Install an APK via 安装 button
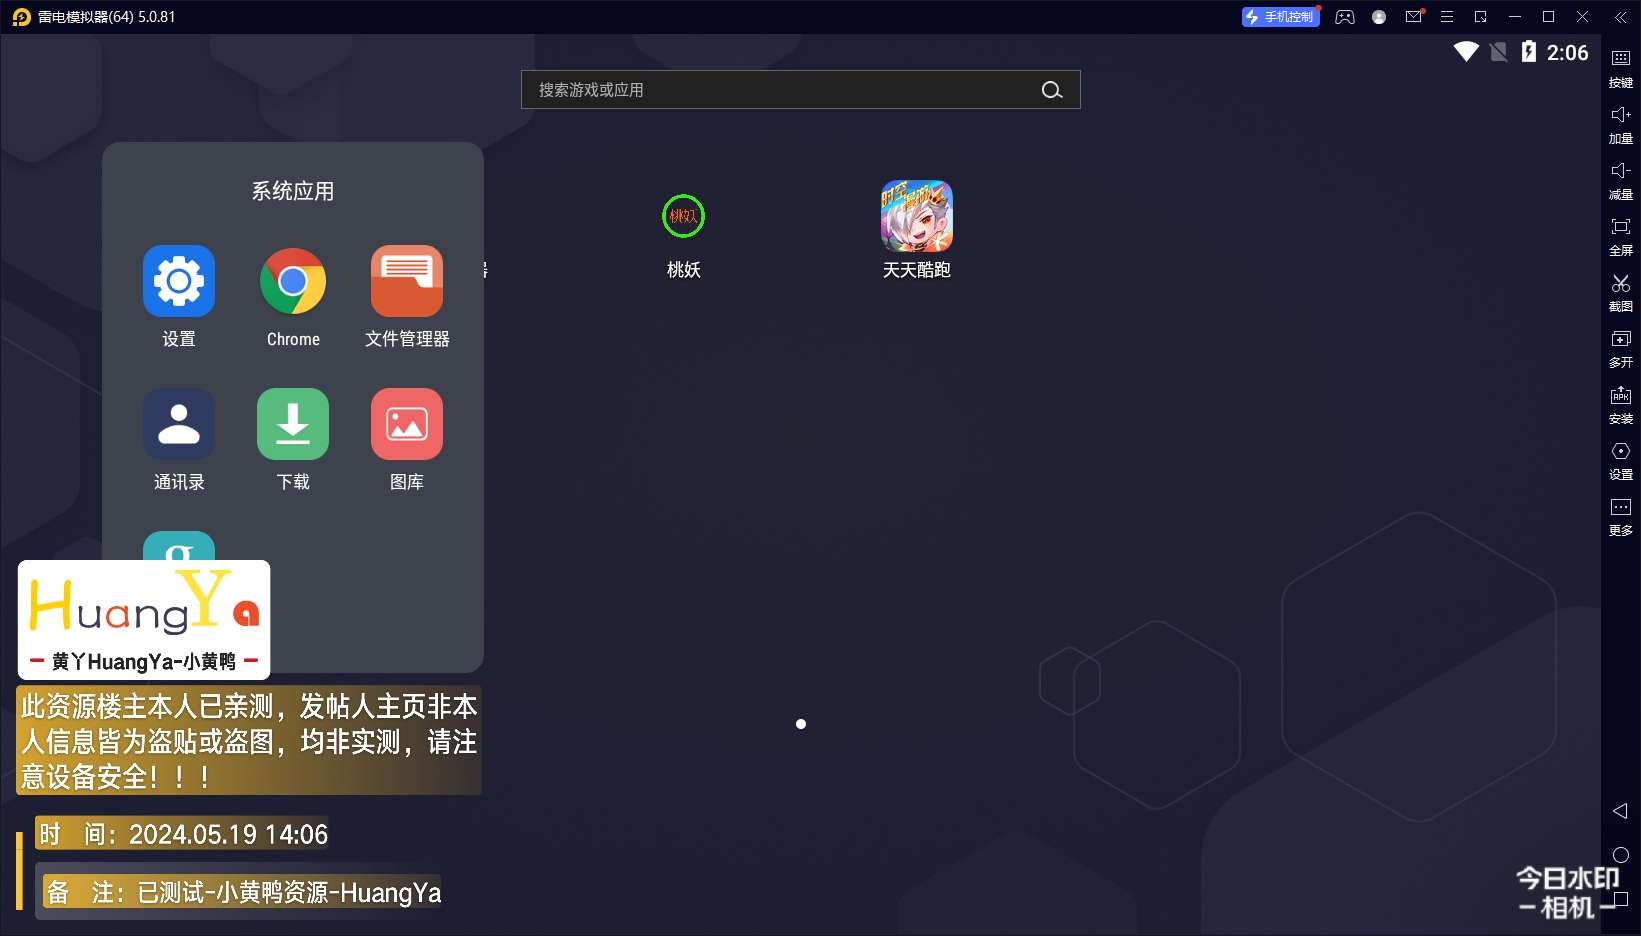Screen dimensions: 1641x936 coord(1621,404)
